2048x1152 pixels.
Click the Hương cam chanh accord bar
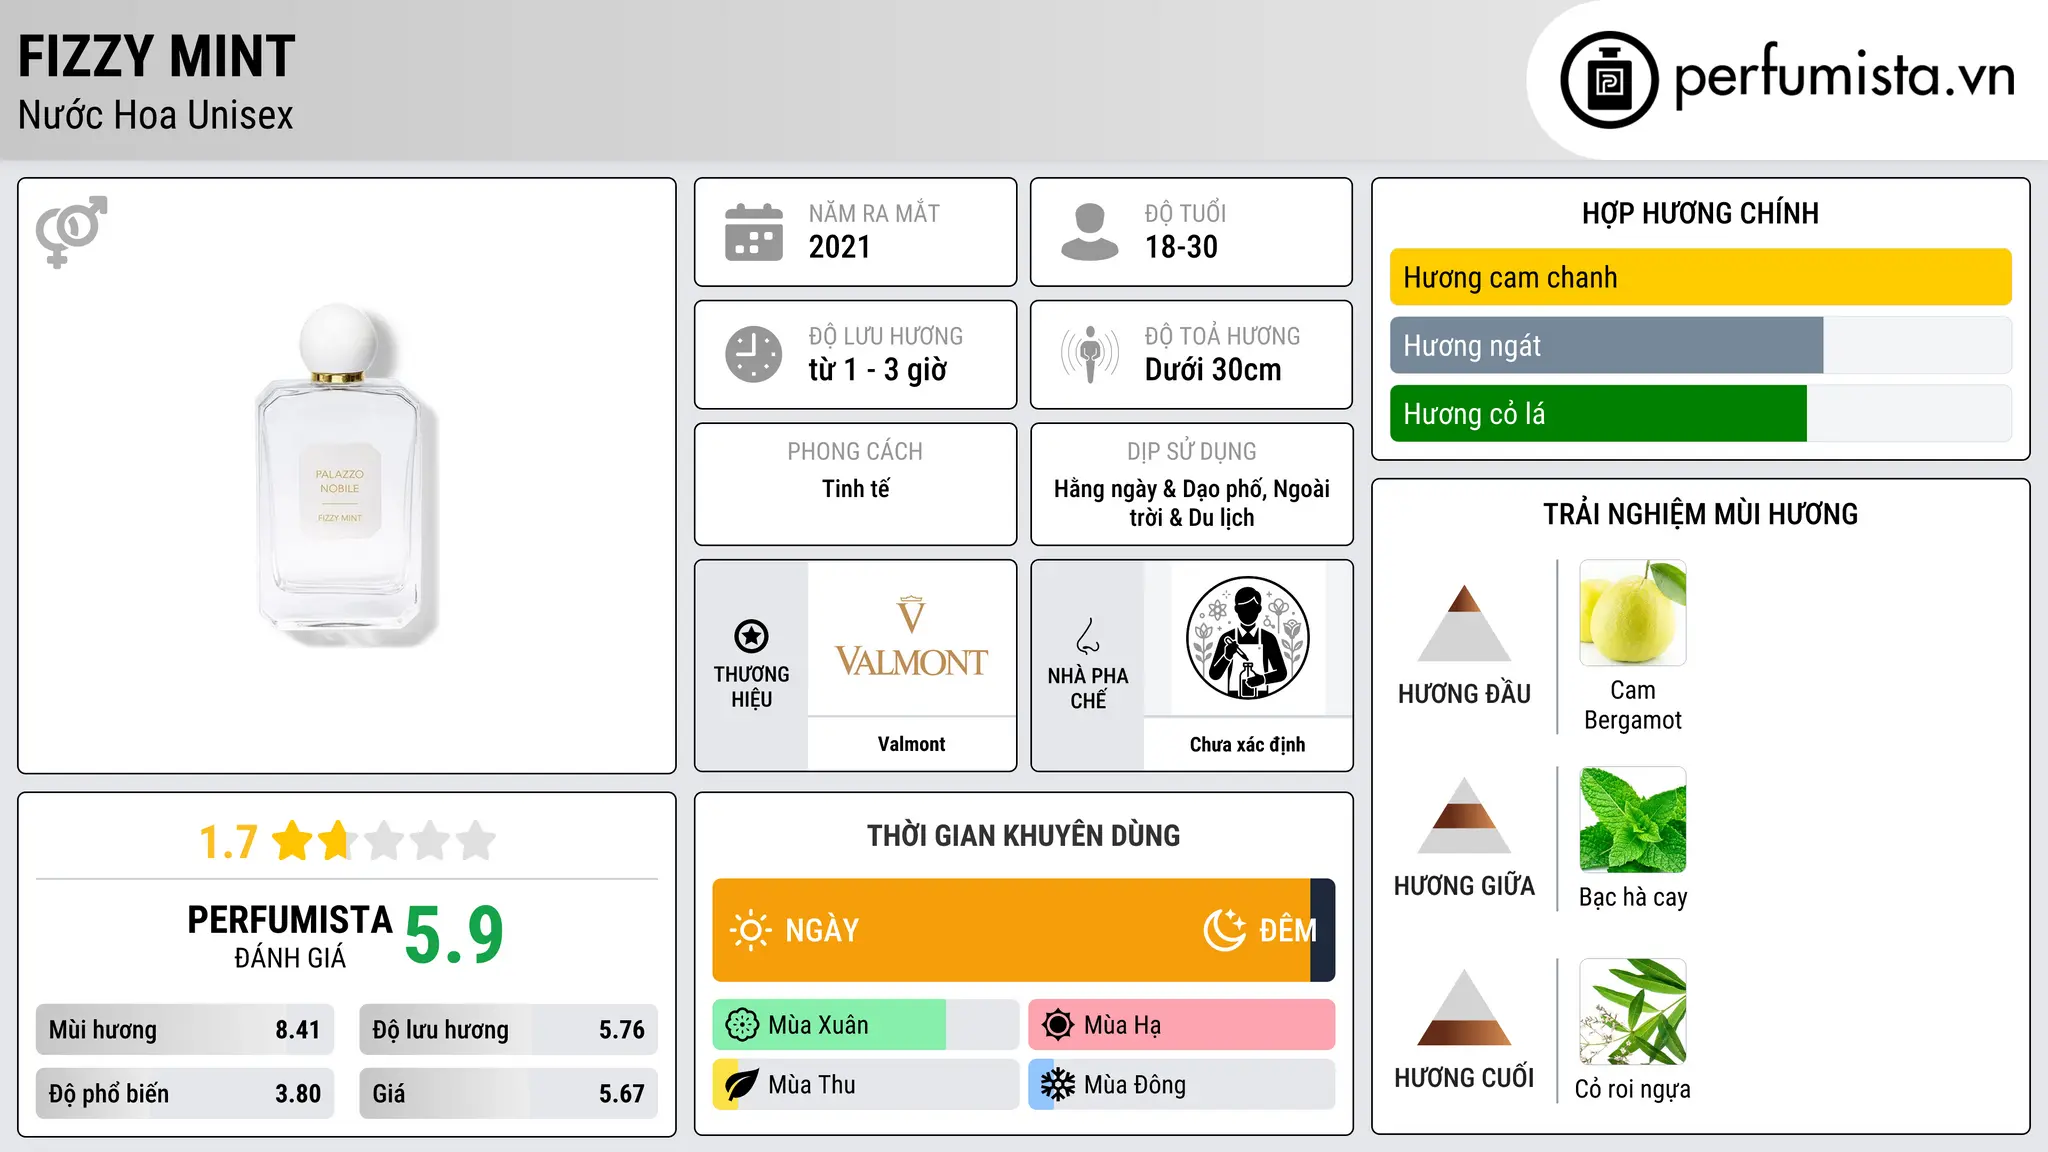click(1700, 277)
